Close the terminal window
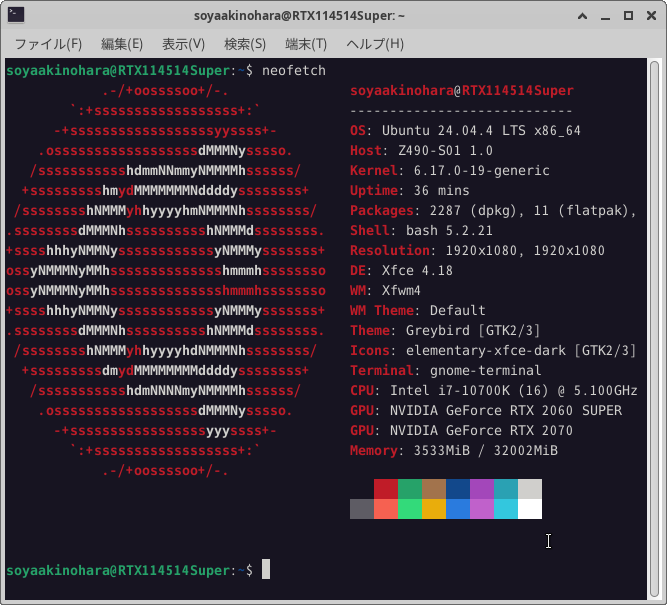The image size is (667, 605). [651, 16]
